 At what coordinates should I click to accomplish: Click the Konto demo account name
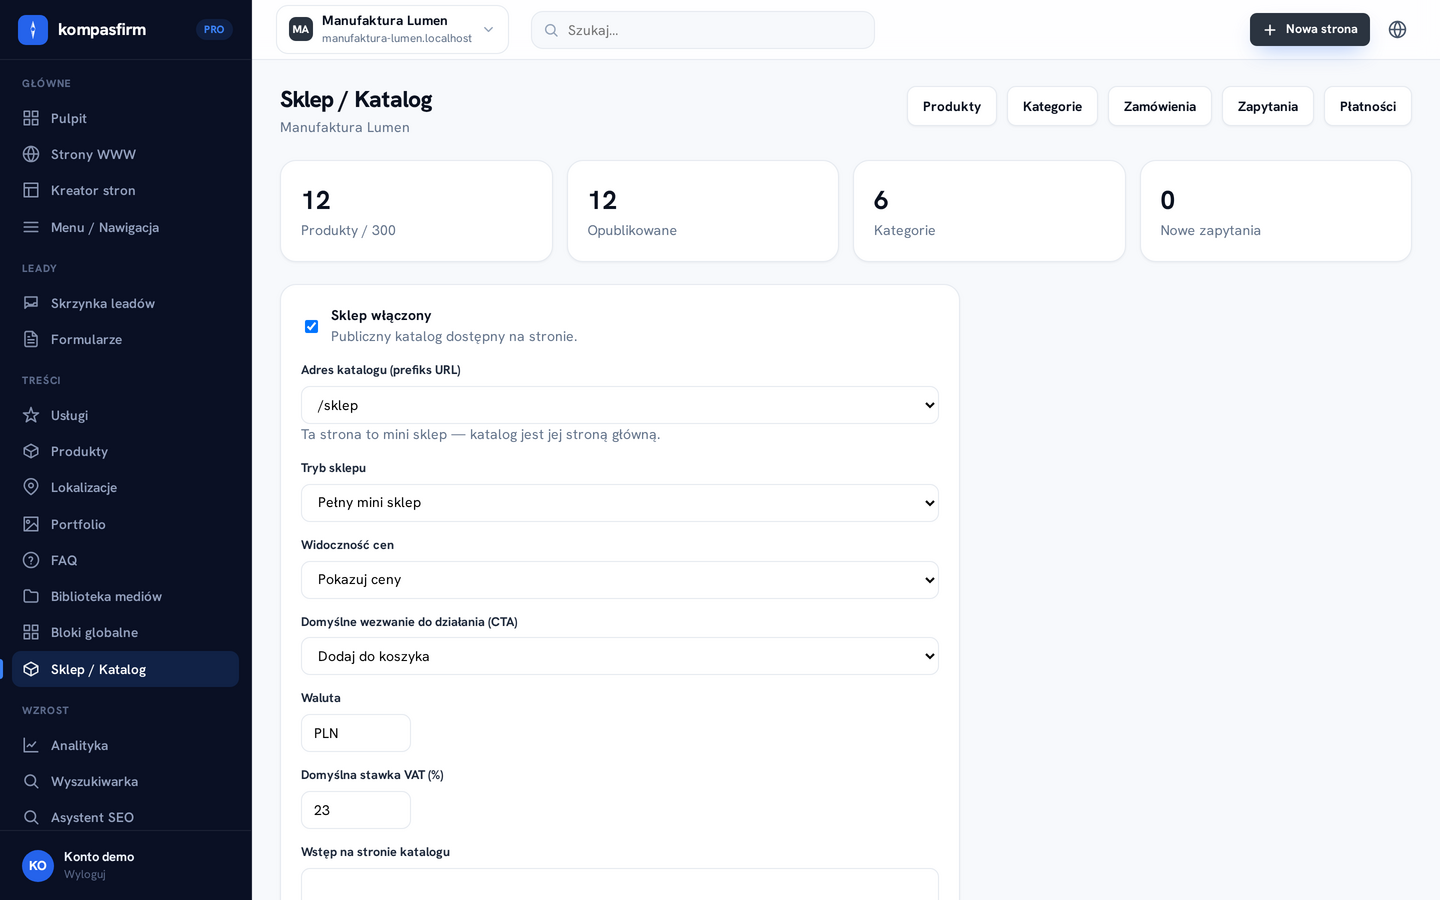pos(99,857)
